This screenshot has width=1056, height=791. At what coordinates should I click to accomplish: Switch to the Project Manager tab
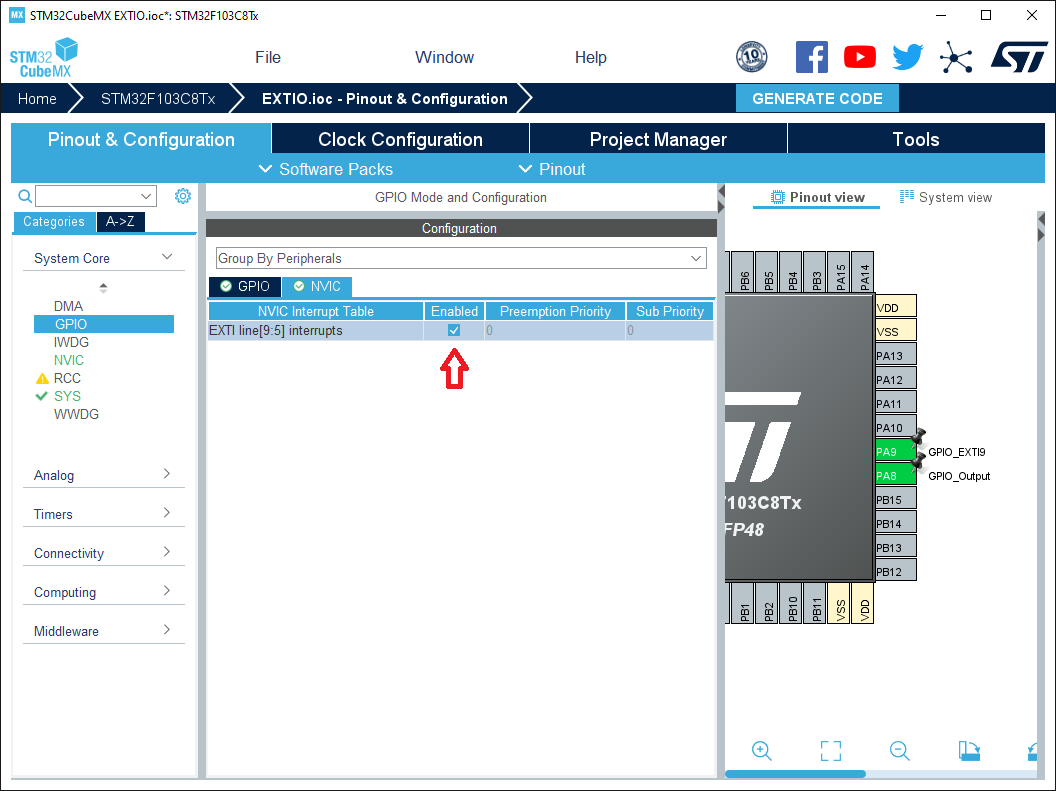658,139
